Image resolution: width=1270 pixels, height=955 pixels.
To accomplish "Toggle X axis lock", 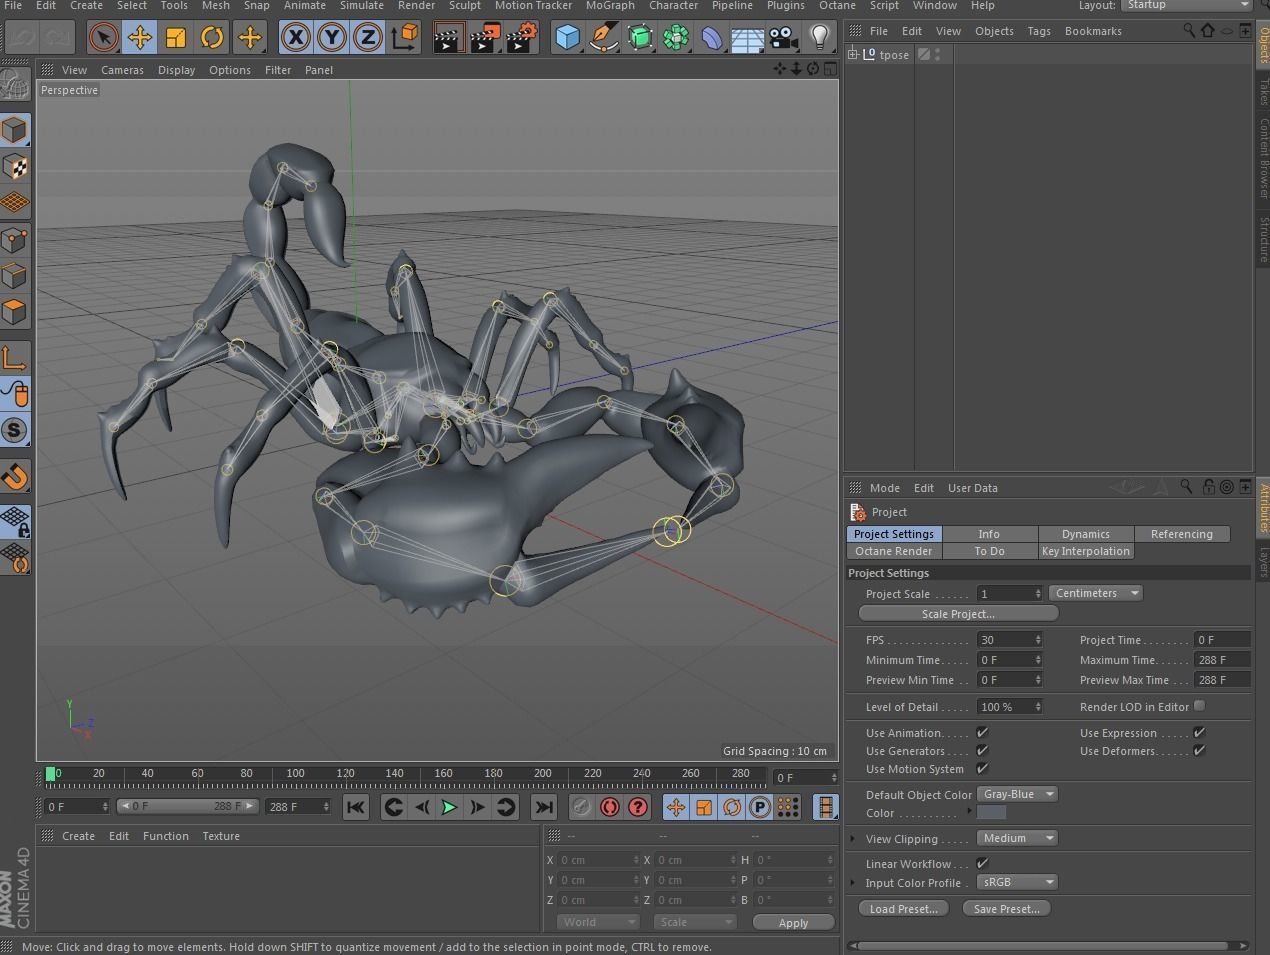I will (x=295, y=38).
